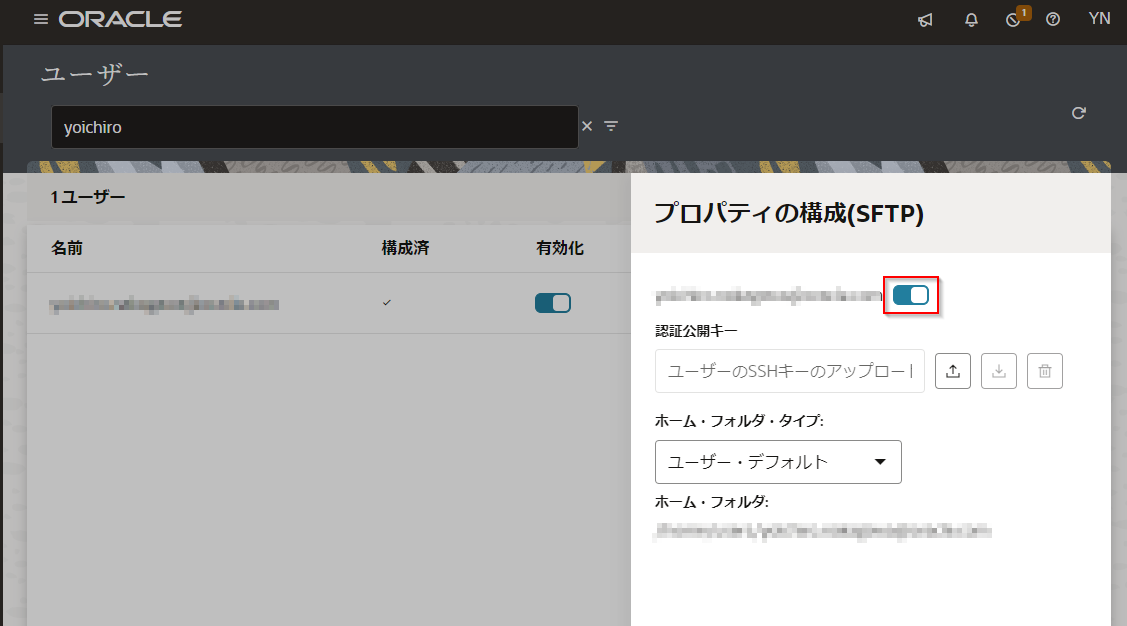Open the header icon with badge 1
Viewport: 1127px width, 626px height.
click(1014, 20)
